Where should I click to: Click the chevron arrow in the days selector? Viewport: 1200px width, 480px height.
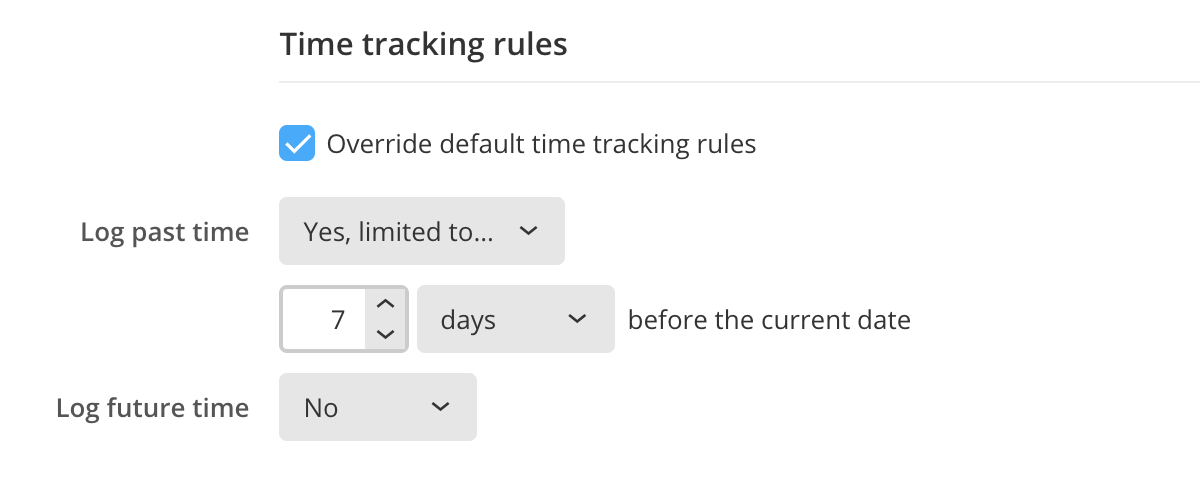point(576,320)
